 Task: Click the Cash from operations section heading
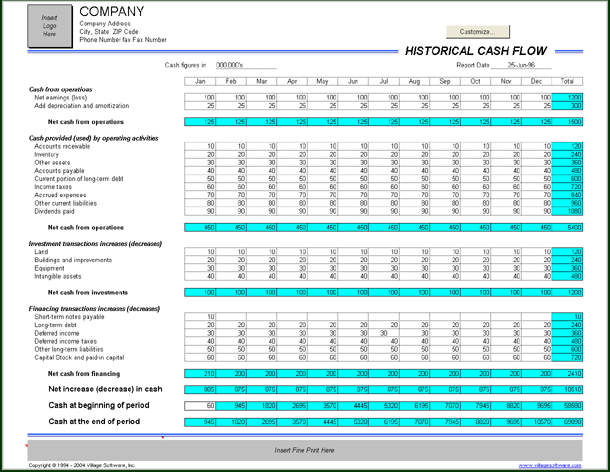pyautogui.click(x=61, y=89)
